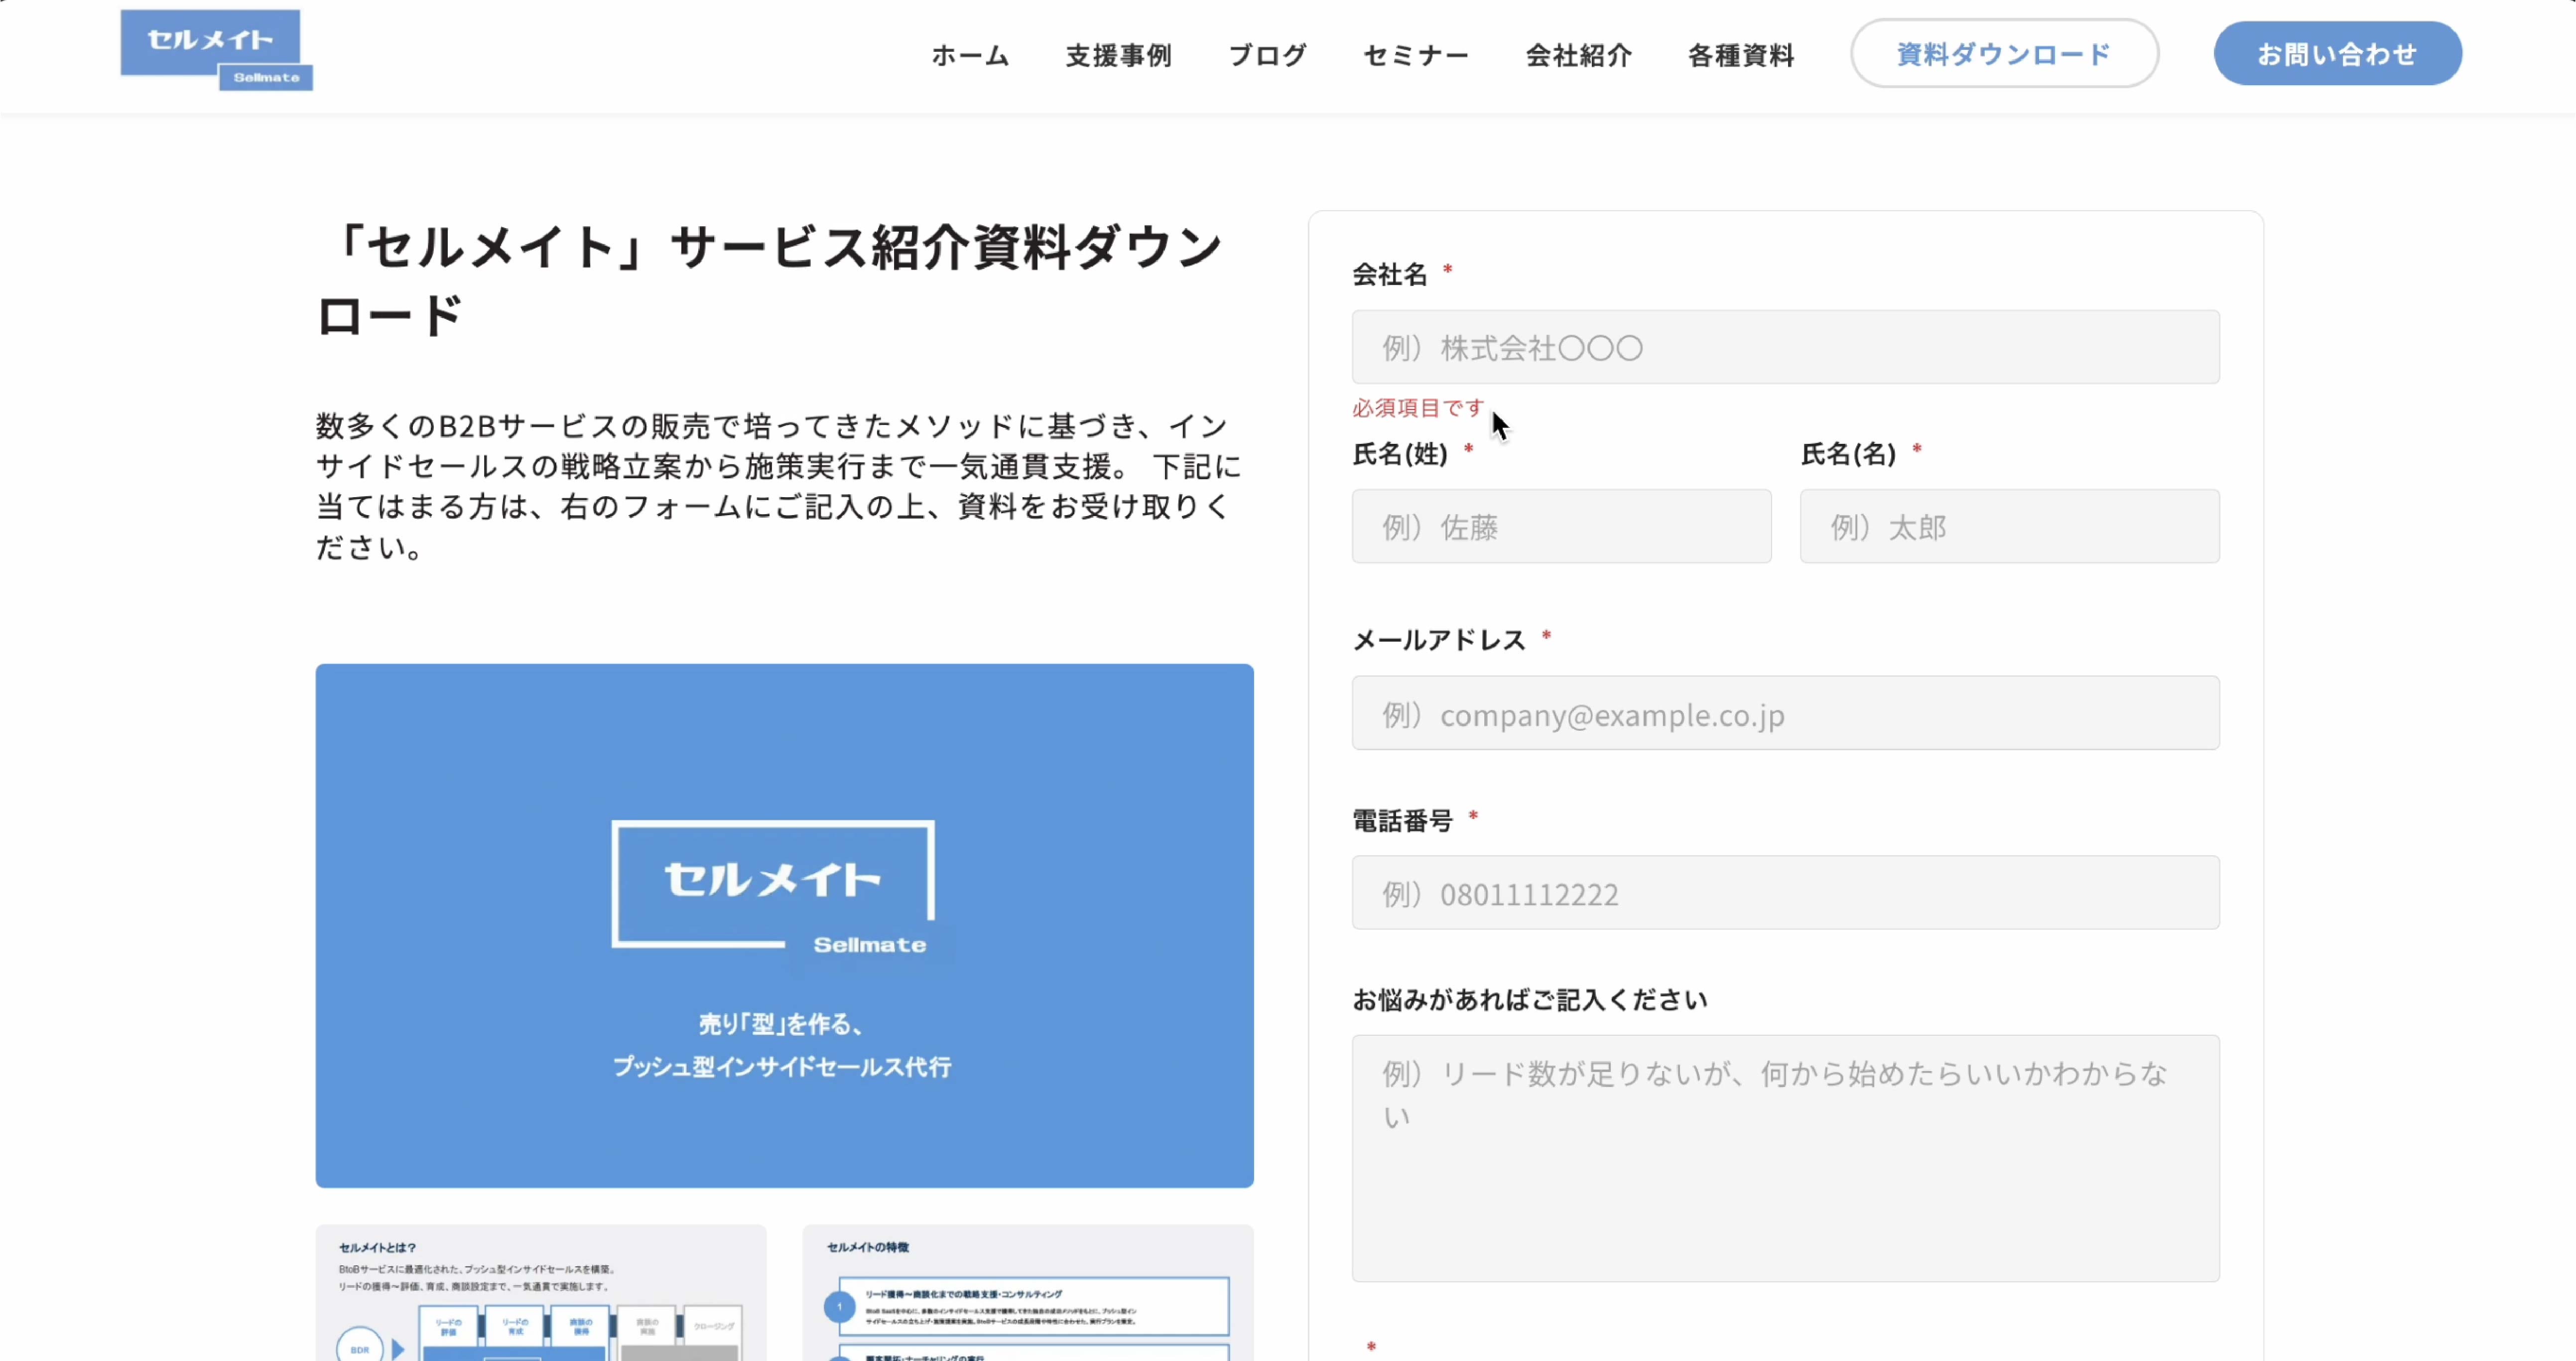Open the ホーム menu item
Screen dimensions: 2576x1361
click(x=969, y=55)
